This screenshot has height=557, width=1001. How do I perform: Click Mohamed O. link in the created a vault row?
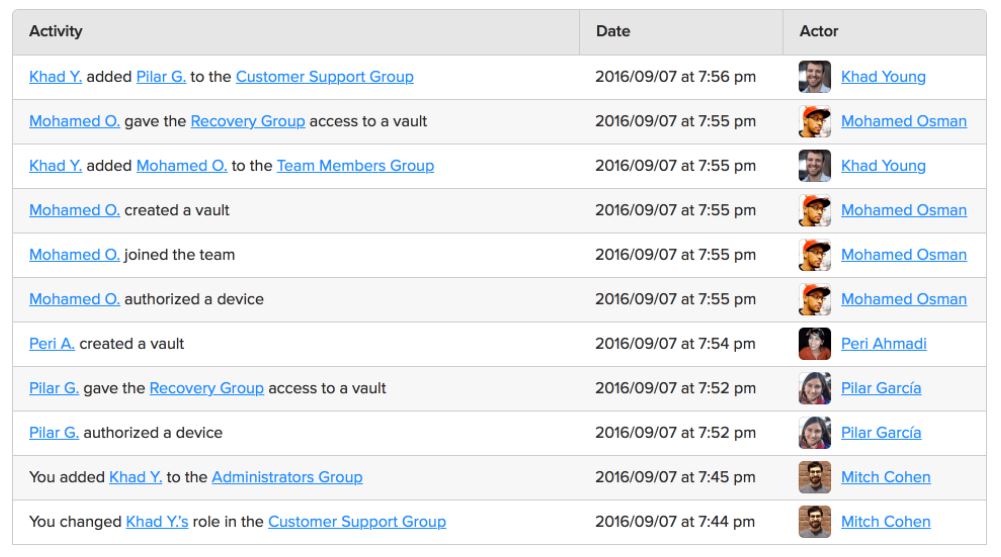(74, 211)
